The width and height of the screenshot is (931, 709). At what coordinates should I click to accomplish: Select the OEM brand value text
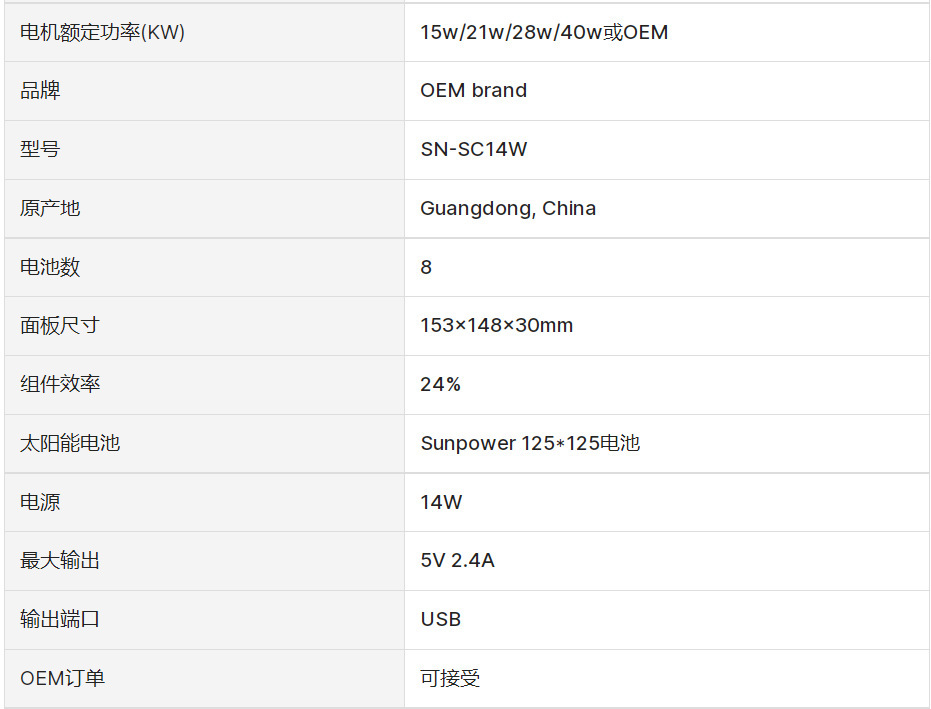point(473,90)
